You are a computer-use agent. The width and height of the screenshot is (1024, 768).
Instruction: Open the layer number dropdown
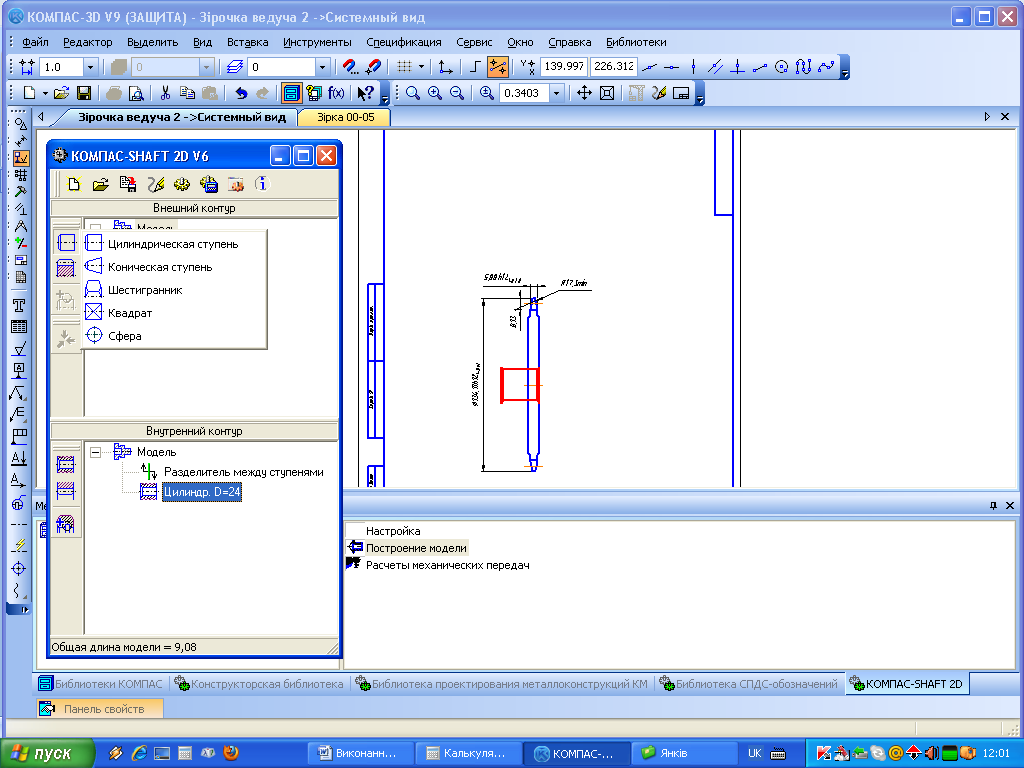[322, 67]
